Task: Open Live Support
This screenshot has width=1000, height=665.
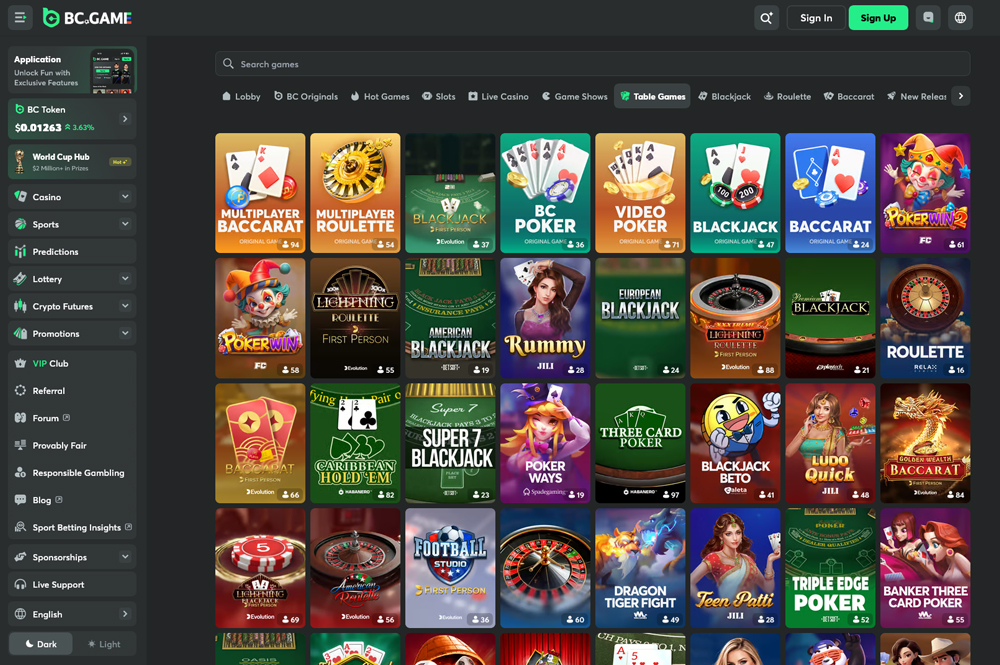Action: [72, 585]
